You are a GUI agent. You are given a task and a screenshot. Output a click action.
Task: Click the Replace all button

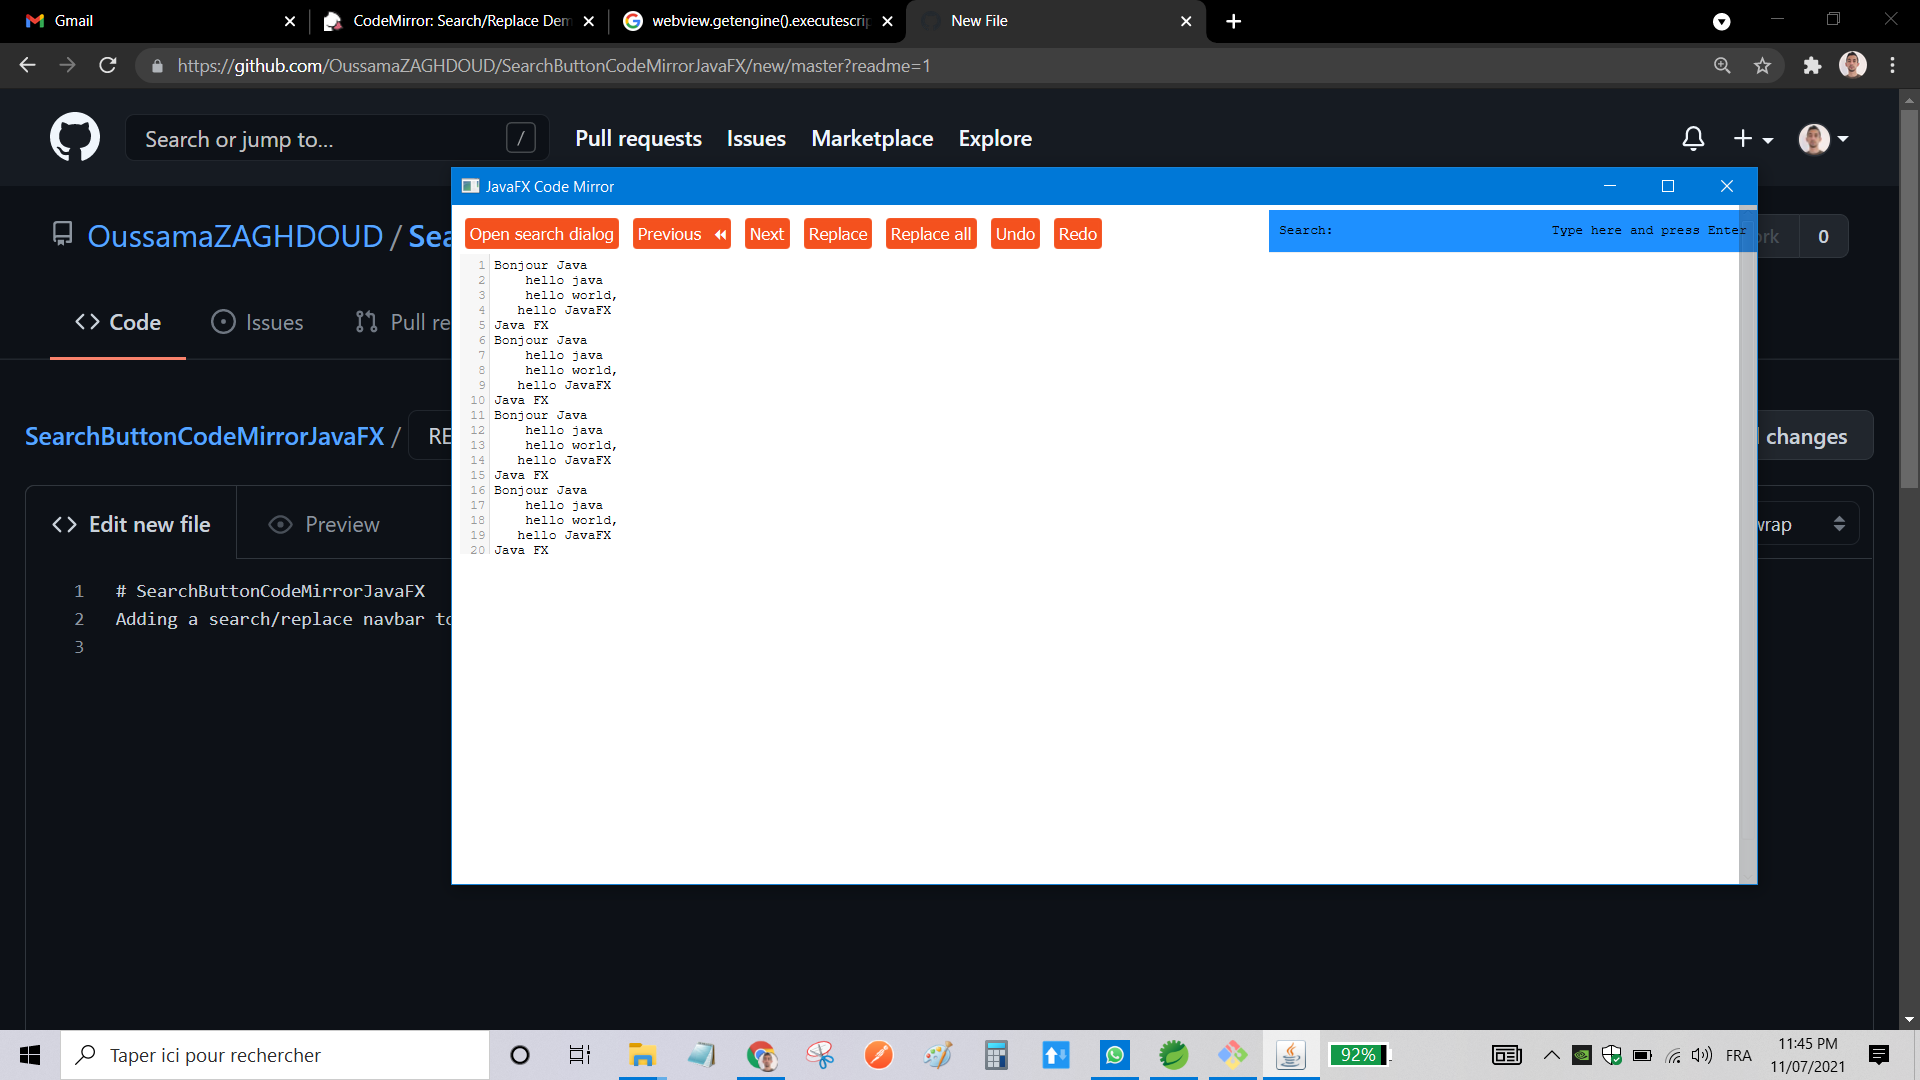[930, 233]
